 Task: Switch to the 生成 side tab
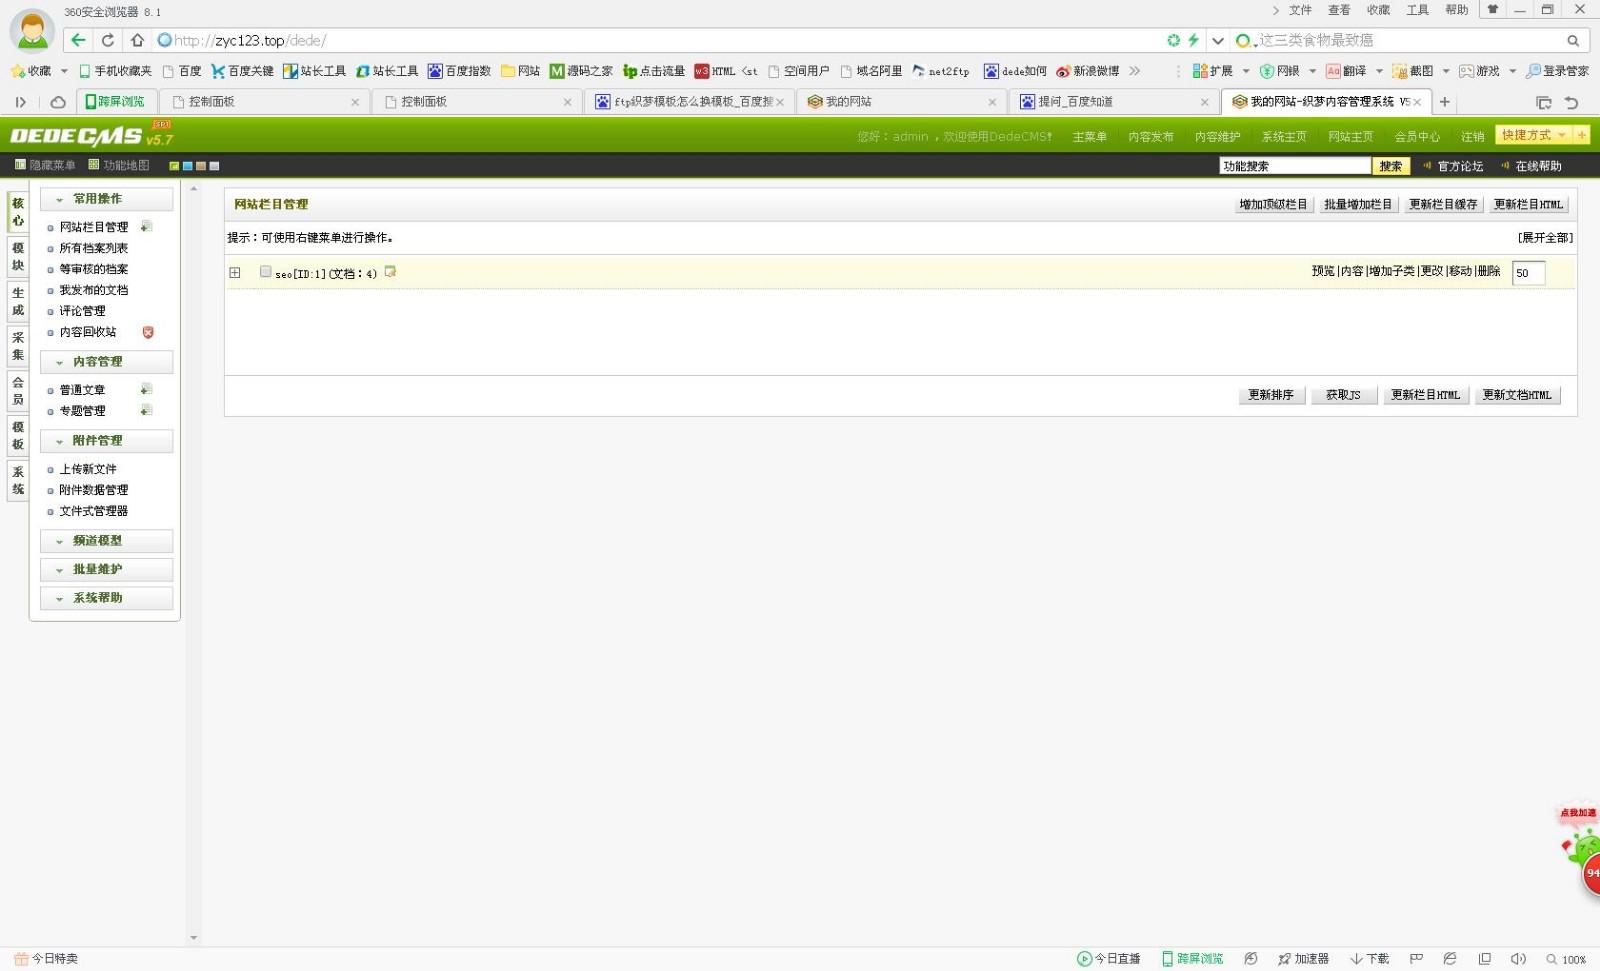click(18, 301)
